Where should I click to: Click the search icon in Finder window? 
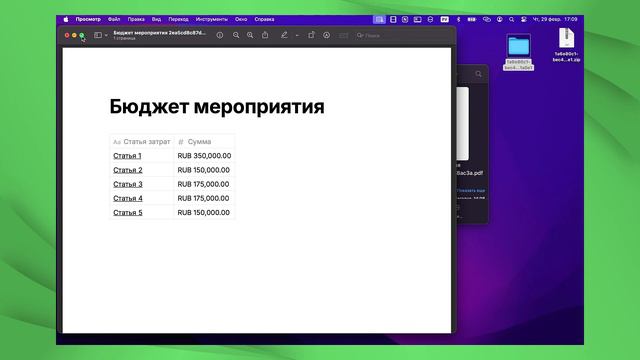click(478, 74)
